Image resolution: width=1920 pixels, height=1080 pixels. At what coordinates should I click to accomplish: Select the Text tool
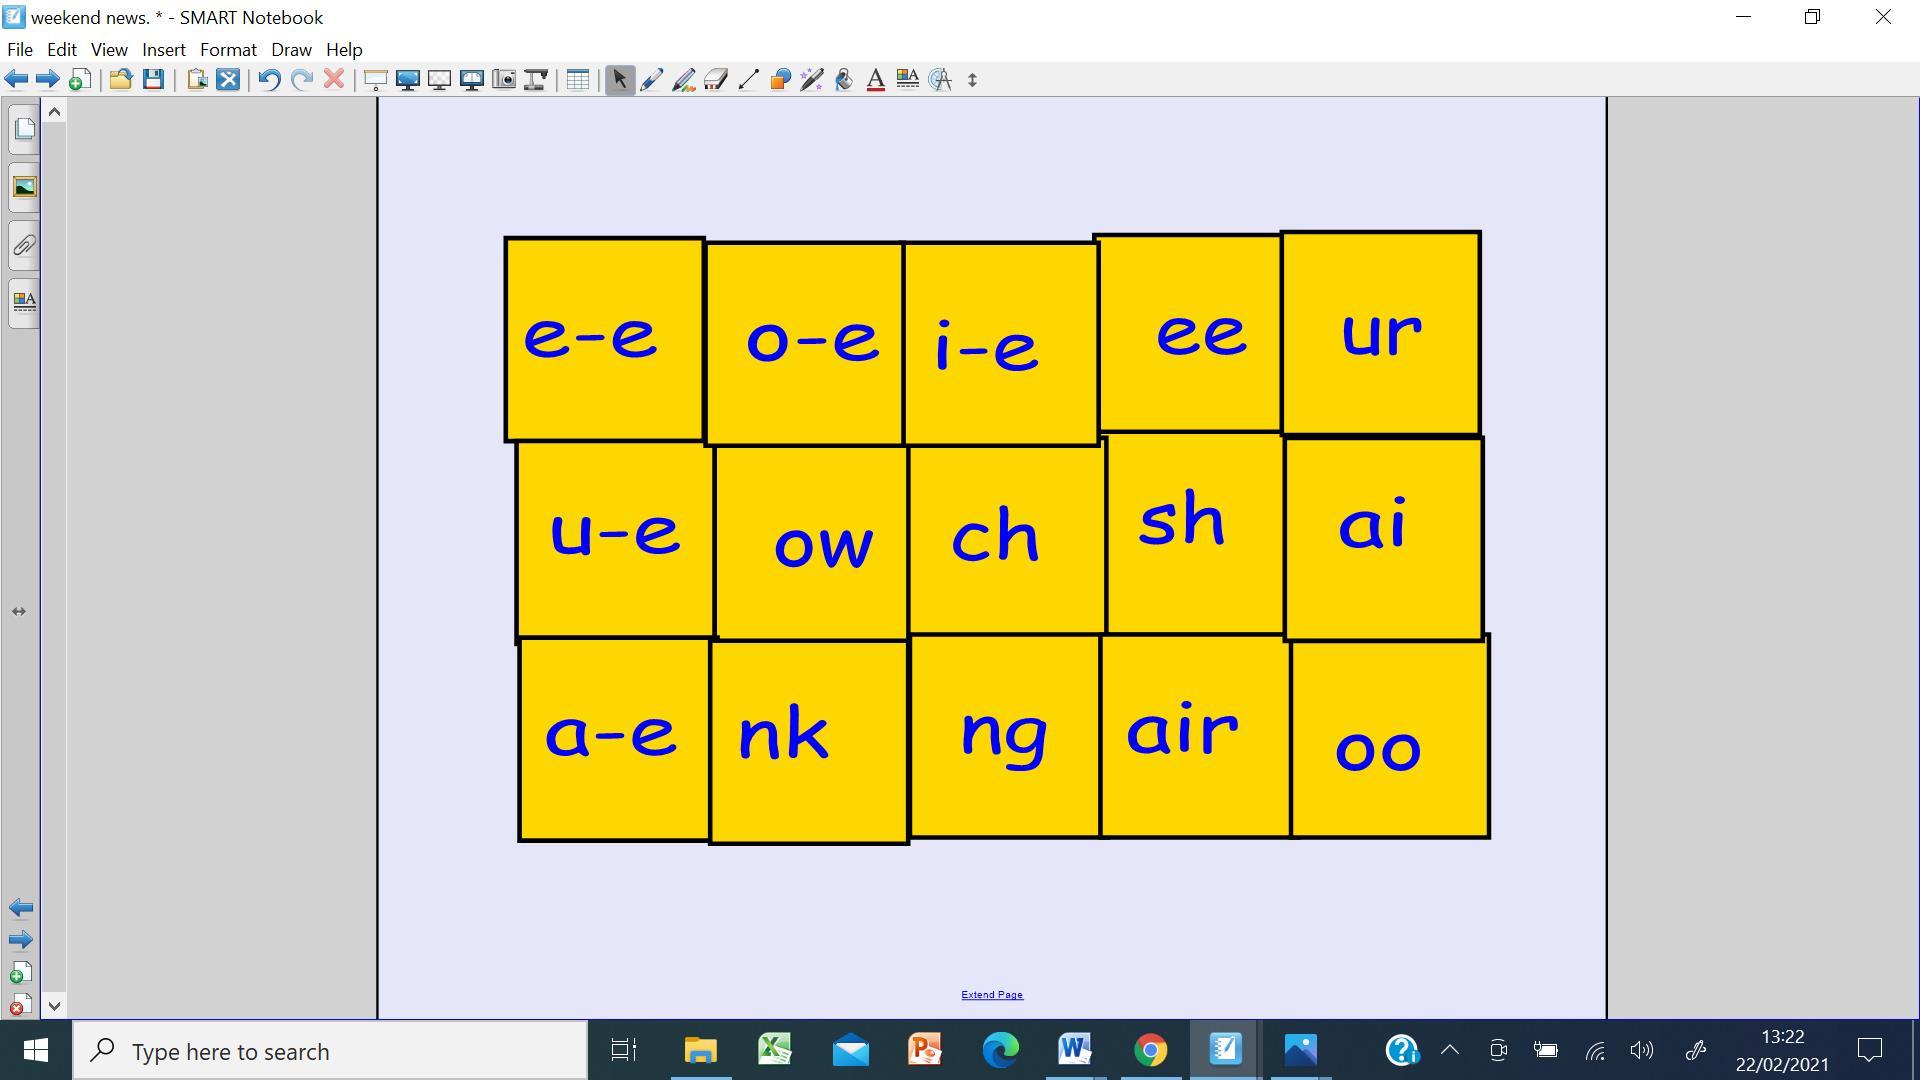tap(876, 80)
